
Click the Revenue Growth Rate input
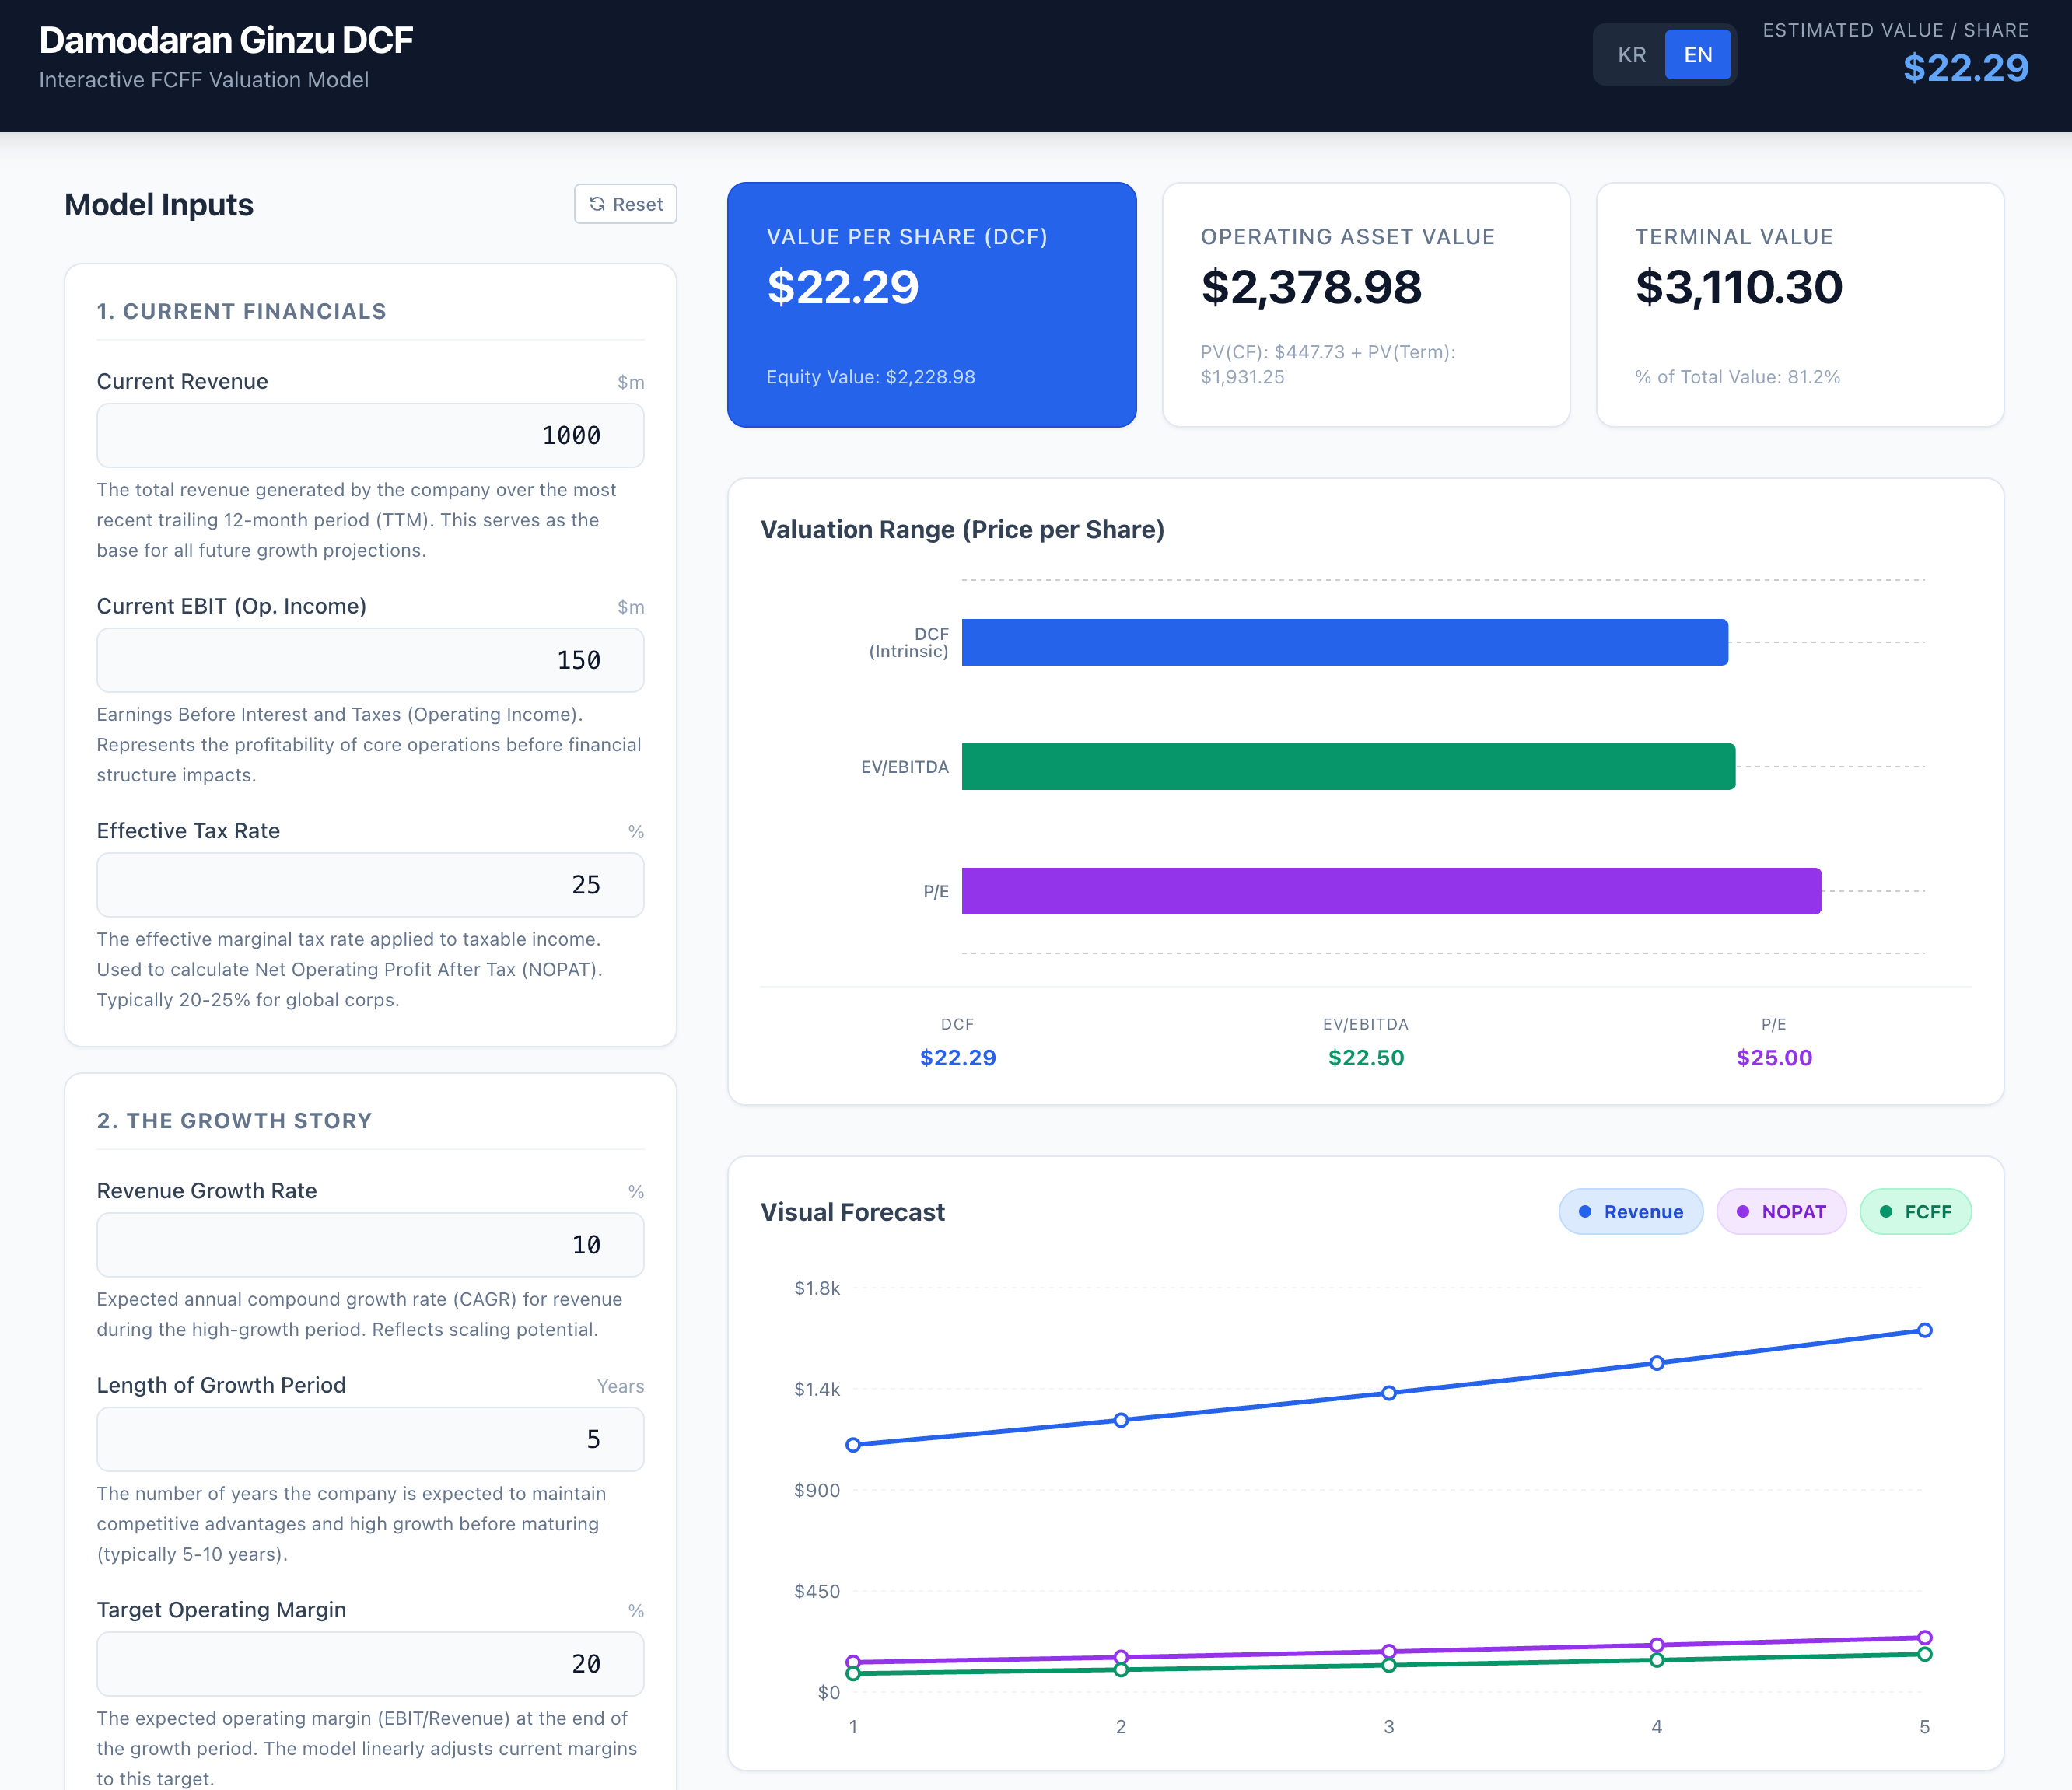370,1245
